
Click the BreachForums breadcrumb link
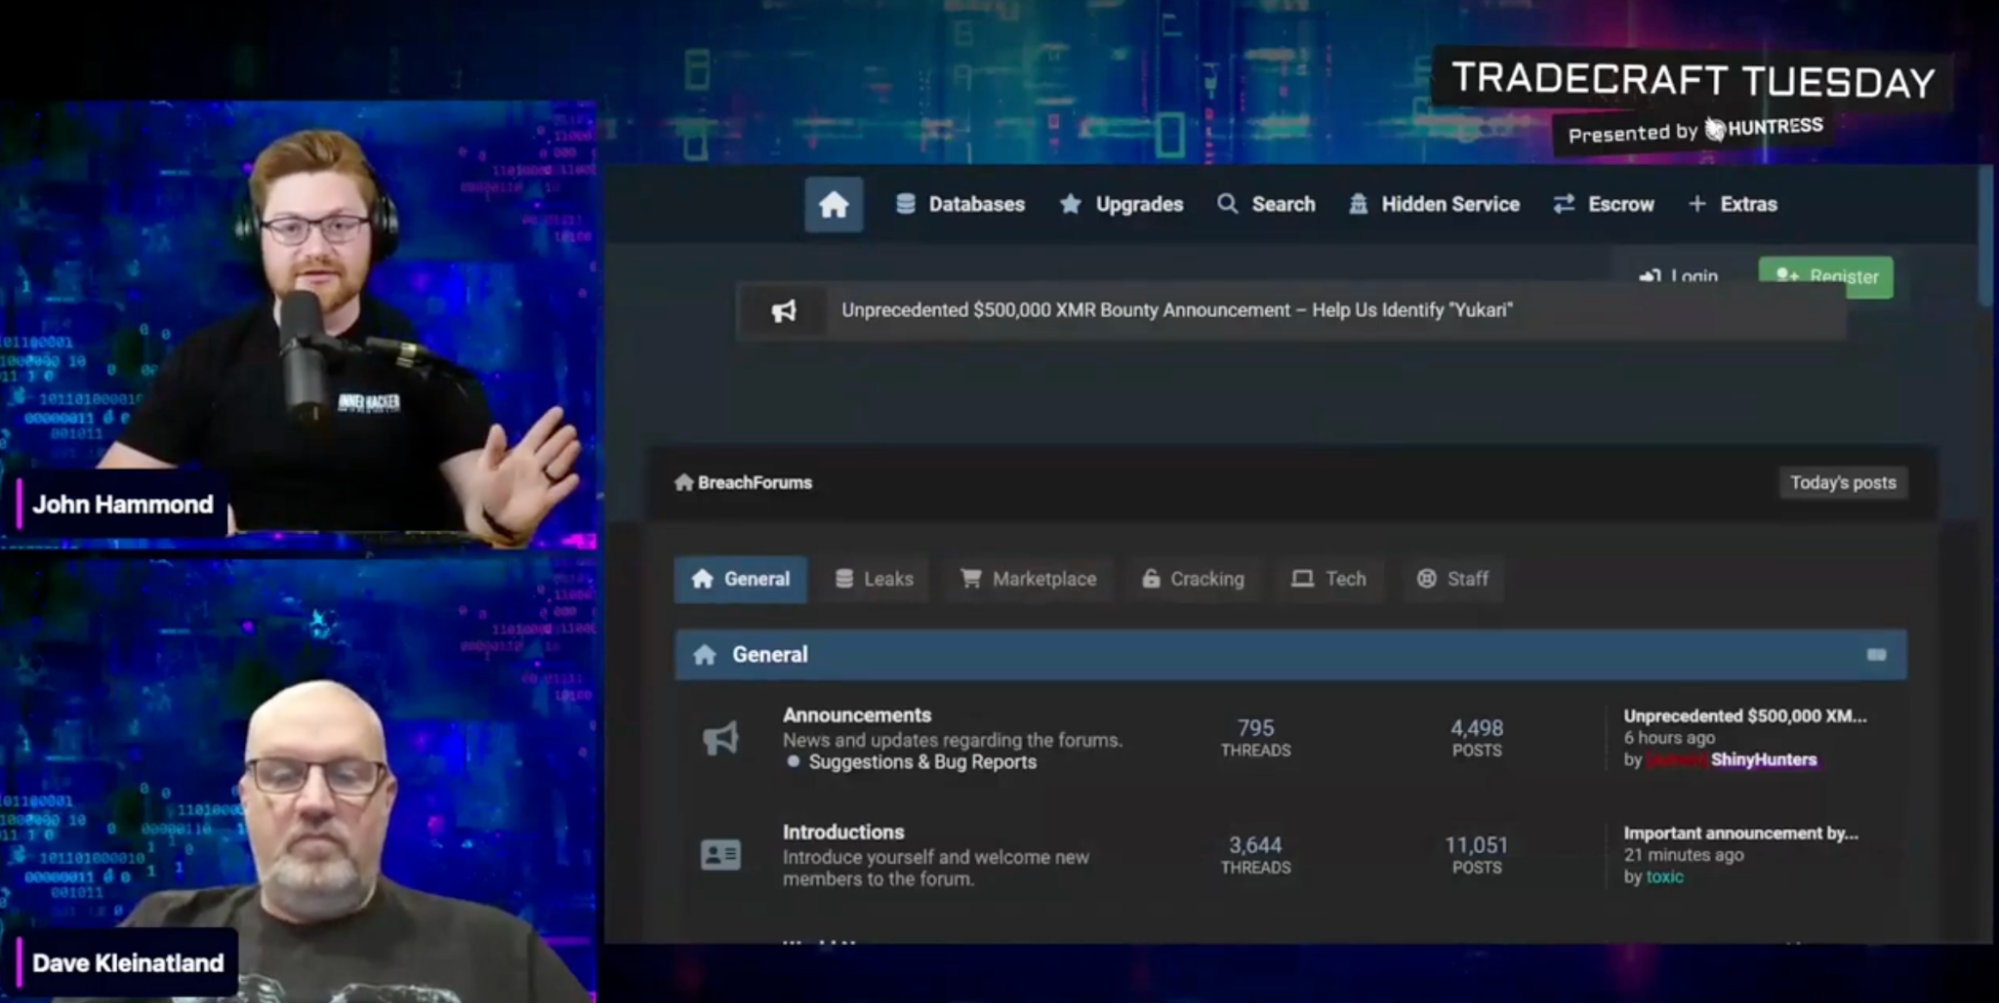pos(755,483)
